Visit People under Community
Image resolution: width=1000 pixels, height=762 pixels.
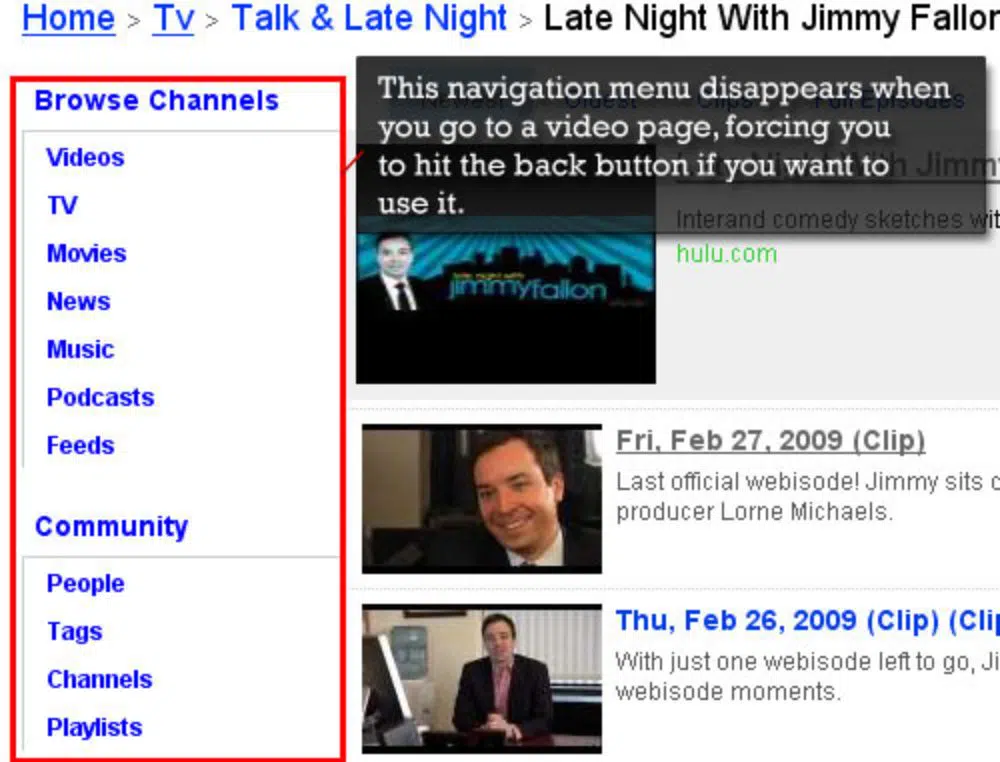click(85, 583)
